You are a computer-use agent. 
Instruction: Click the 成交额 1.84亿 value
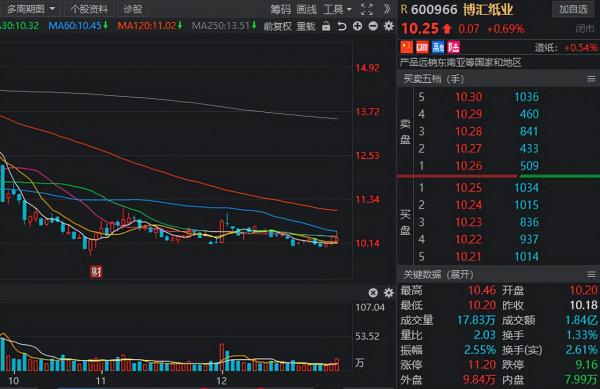point(581,320)
